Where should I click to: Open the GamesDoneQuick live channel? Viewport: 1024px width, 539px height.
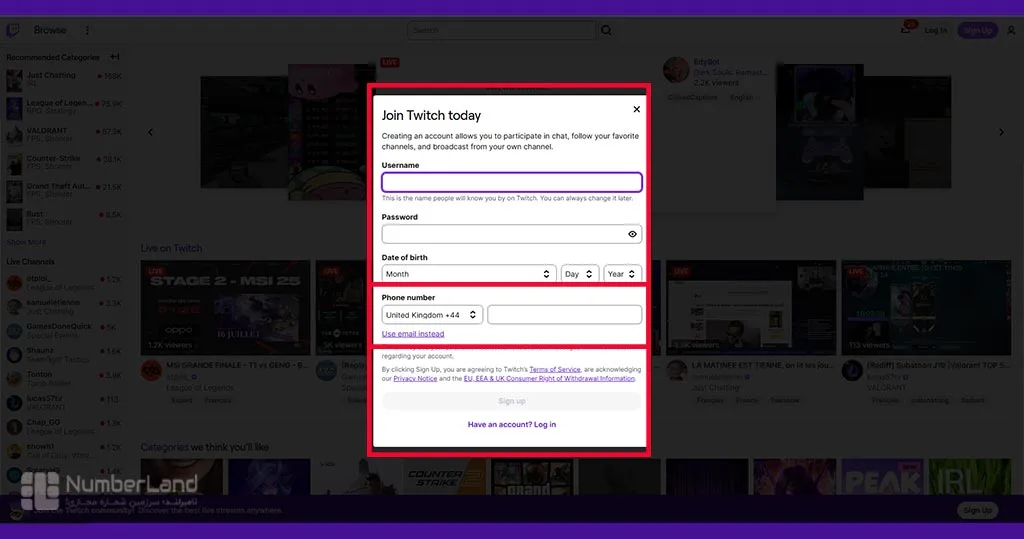tap(63, 330)
